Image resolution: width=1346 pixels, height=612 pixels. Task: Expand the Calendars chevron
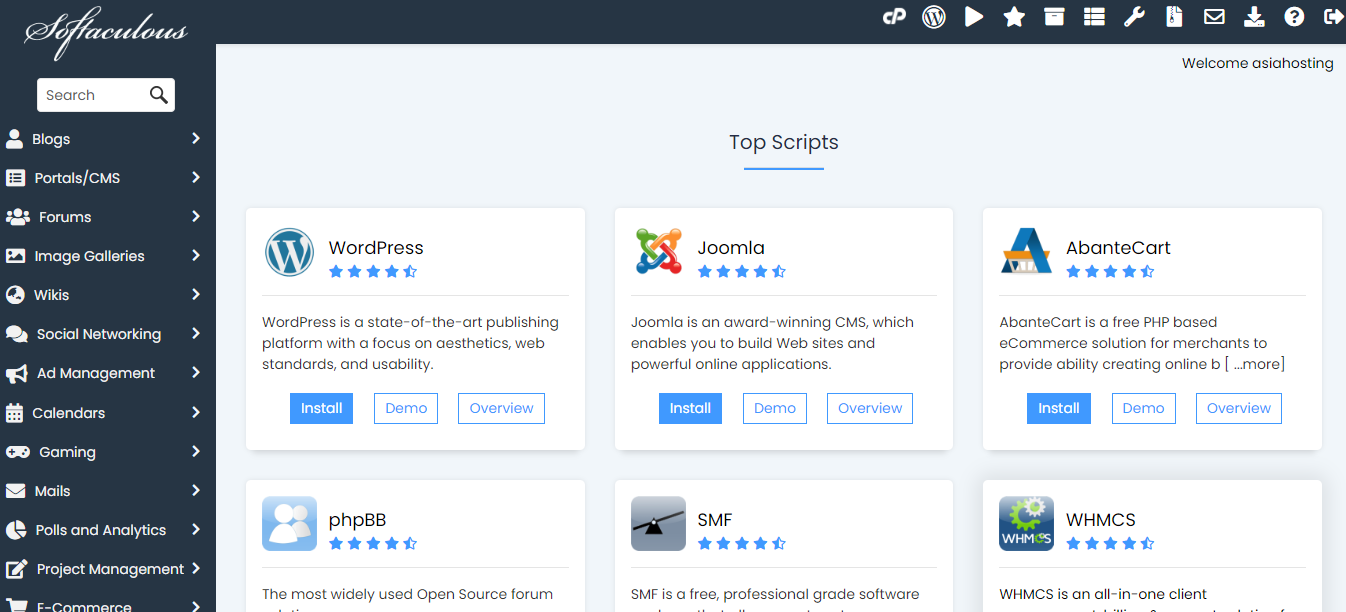(196, 412)
